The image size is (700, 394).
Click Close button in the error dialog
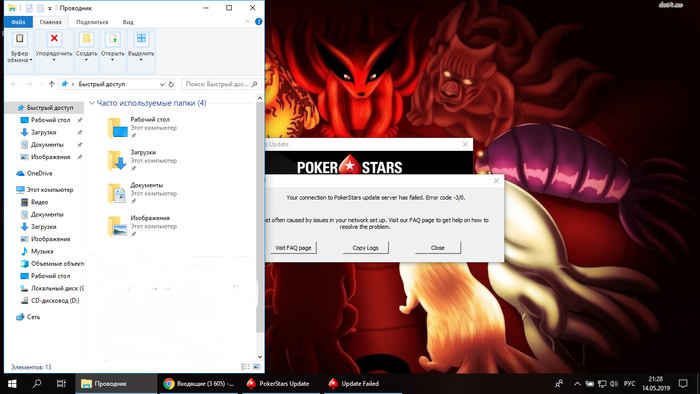[438, 248]
